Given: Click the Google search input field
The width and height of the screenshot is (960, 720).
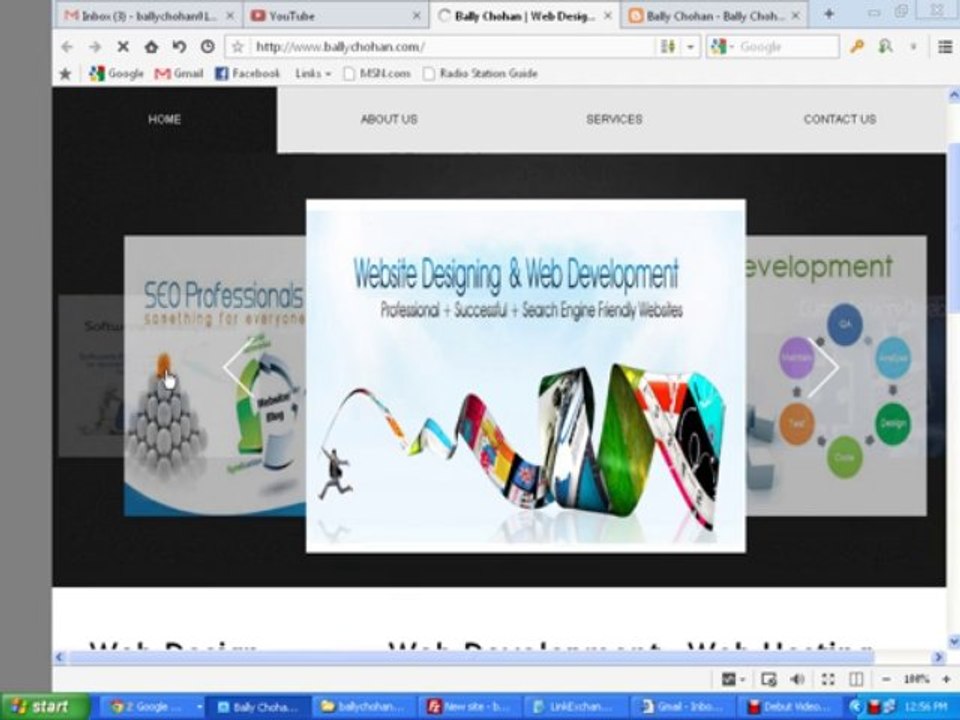Looking at the screenshot, I should tap(787, 47).
